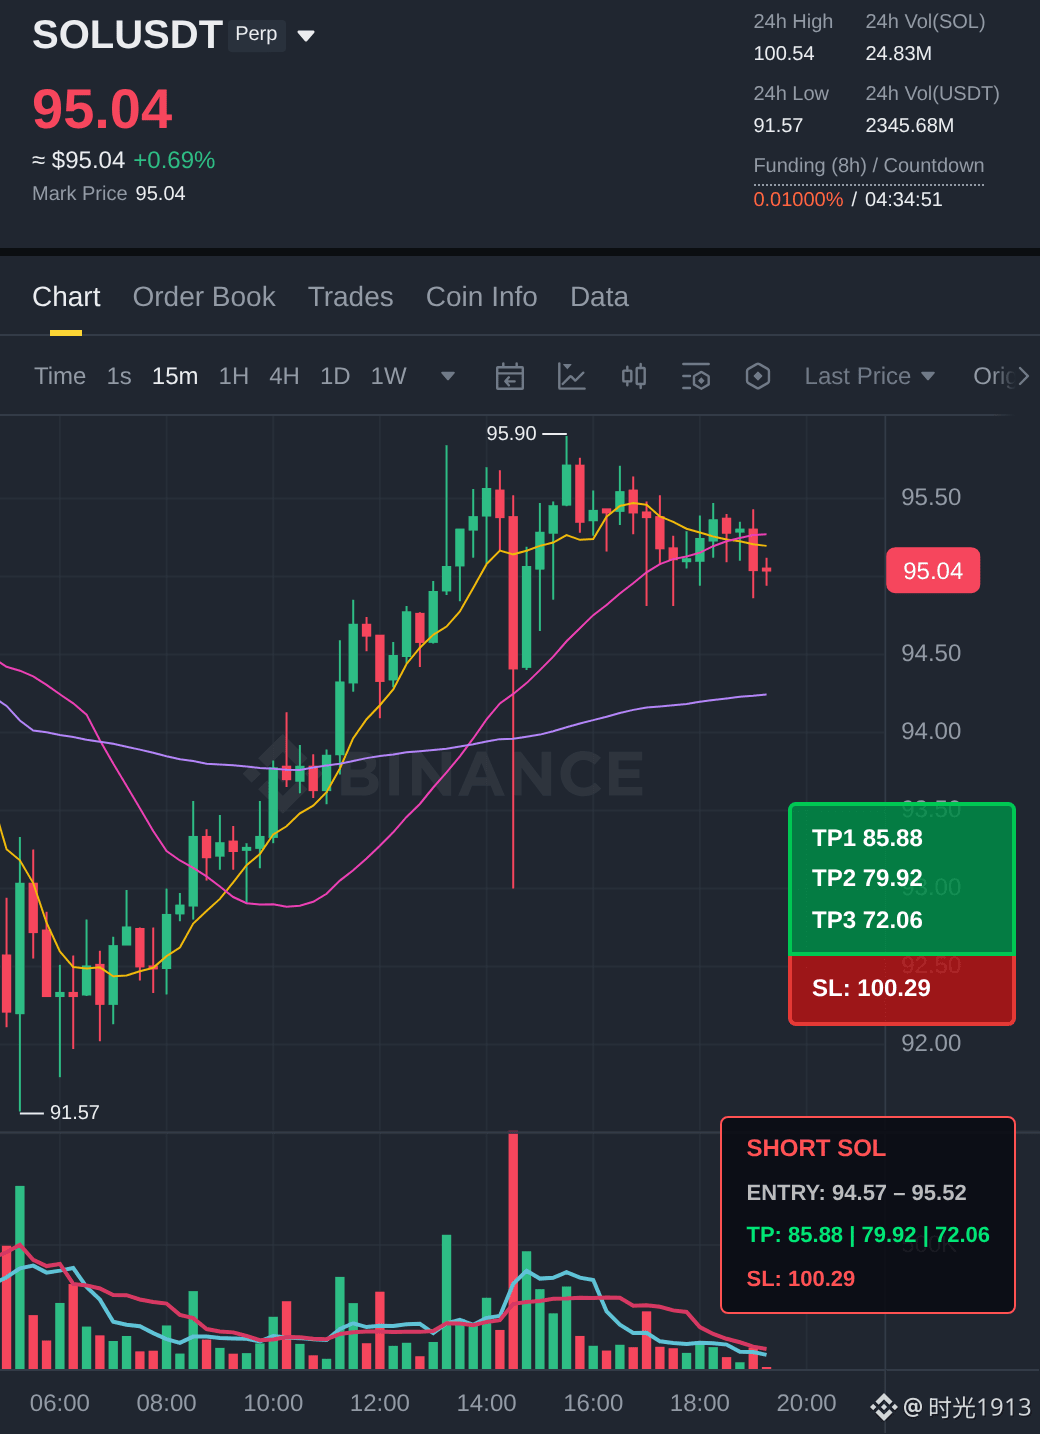Select the 1W interval

pyautogui.click(x=388, y=376)
